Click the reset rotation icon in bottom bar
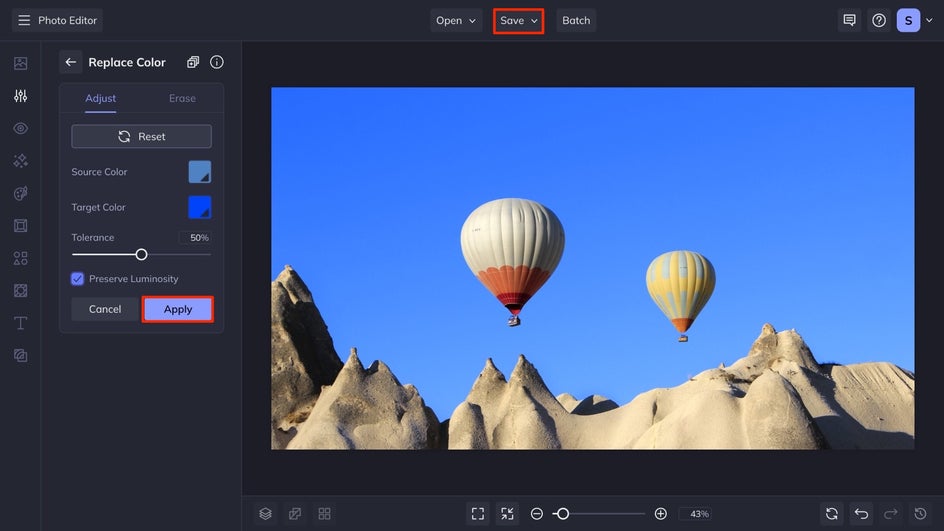Screen dimensions: 944x531 [831, 514]
